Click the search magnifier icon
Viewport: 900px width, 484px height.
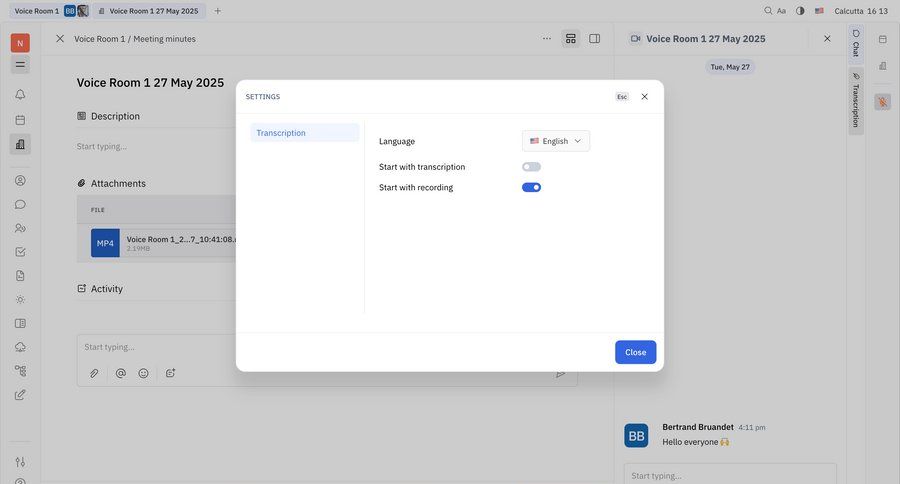click(x=768, y=11)
